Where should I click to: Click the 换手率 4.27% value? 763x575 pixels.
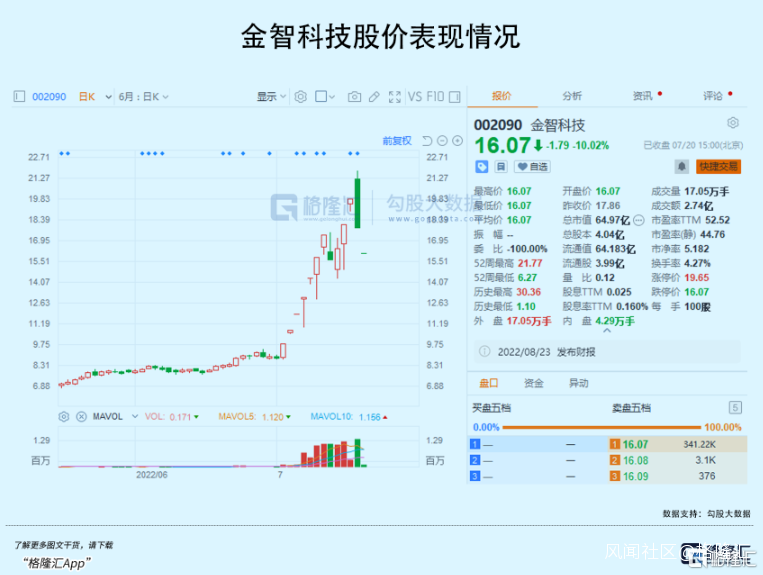coord(697,264)
